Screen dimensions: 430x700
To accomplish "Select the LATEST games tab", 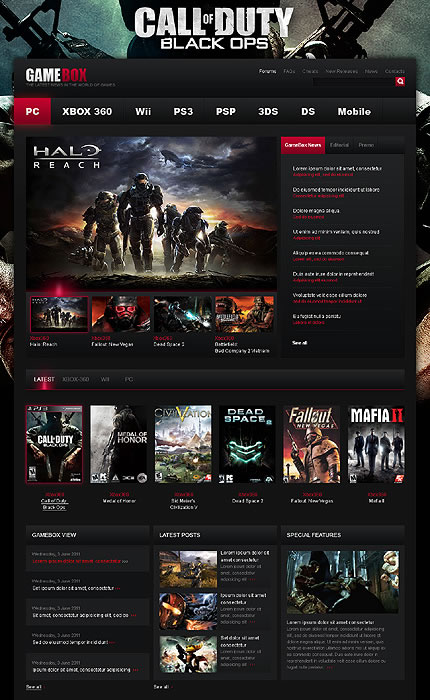I will (x=44, y=379).
